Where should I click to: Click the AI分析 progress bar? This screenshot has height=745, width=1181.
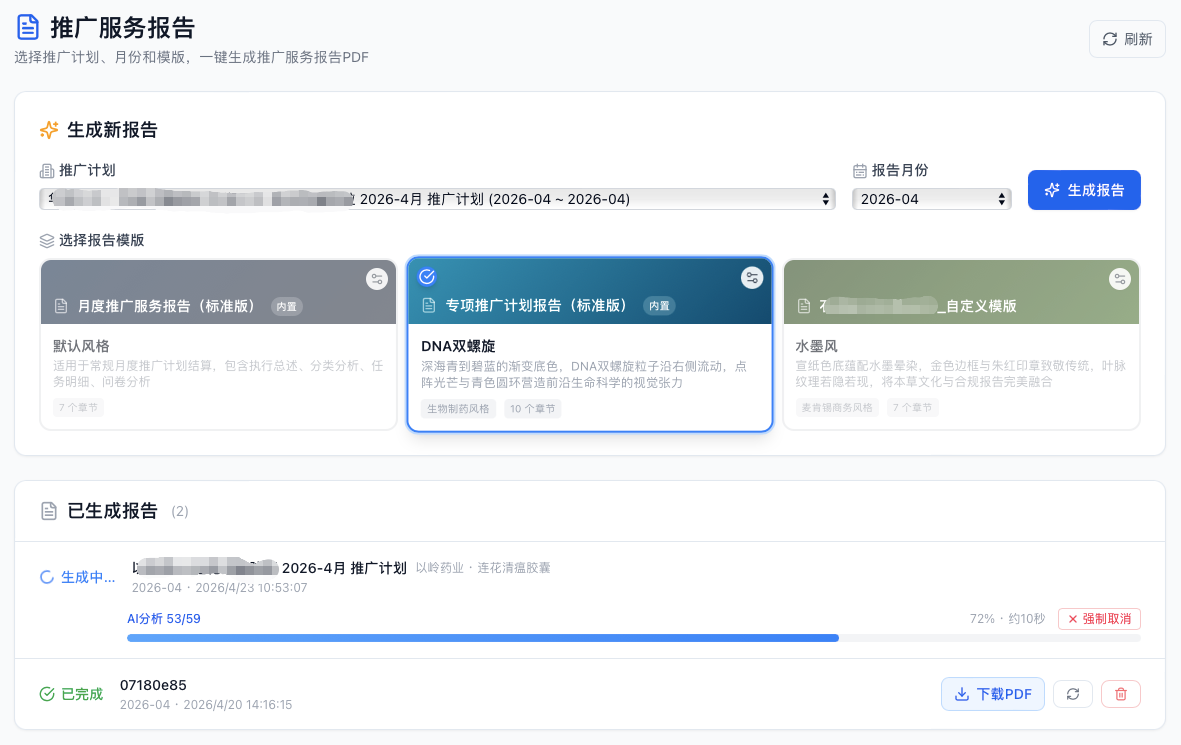point(633,638)
